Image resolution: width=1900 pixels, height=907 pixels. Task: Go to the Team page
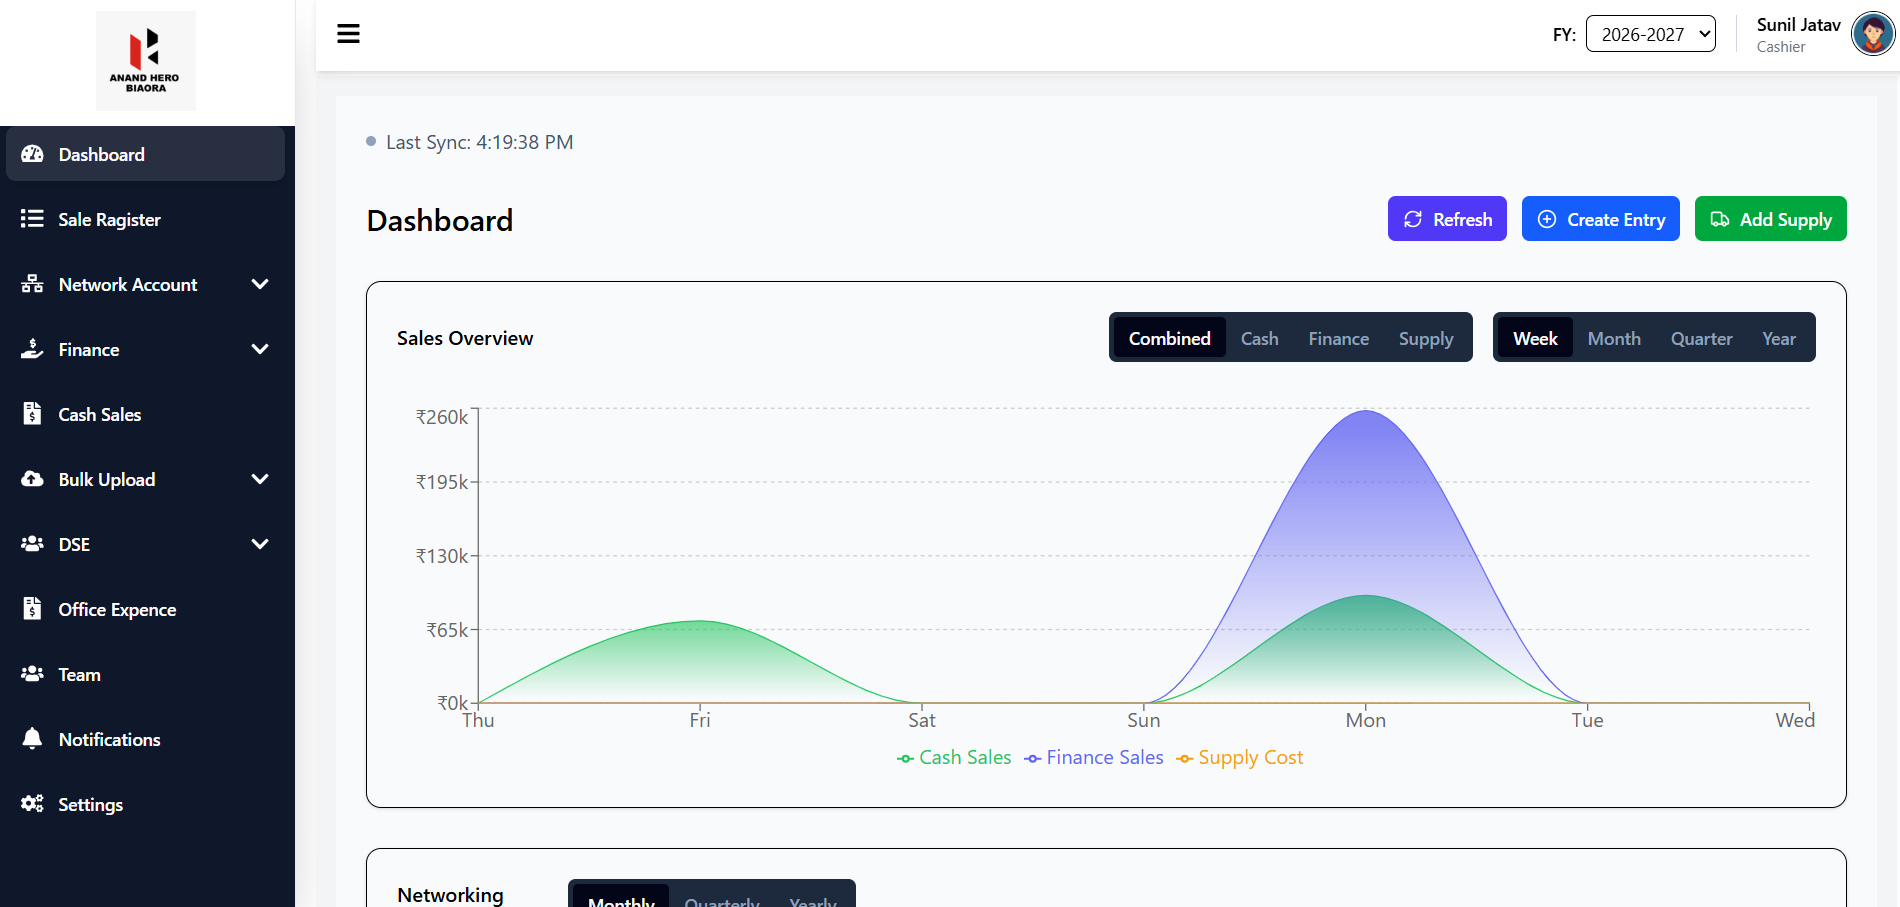click(146, 674)
